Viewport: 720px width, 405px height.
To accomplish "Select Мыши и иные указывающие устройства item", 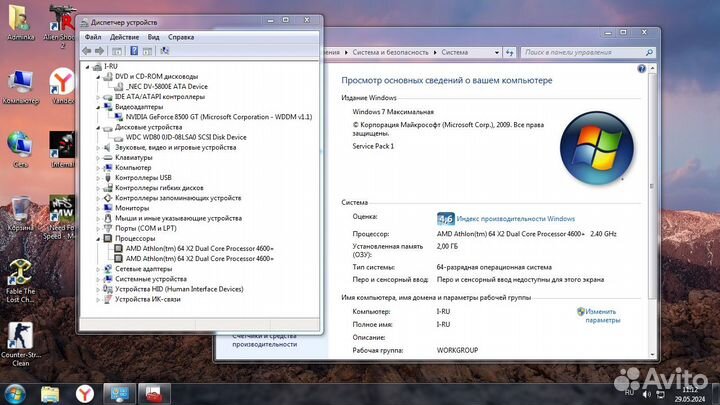I will (x=178, y=218).
